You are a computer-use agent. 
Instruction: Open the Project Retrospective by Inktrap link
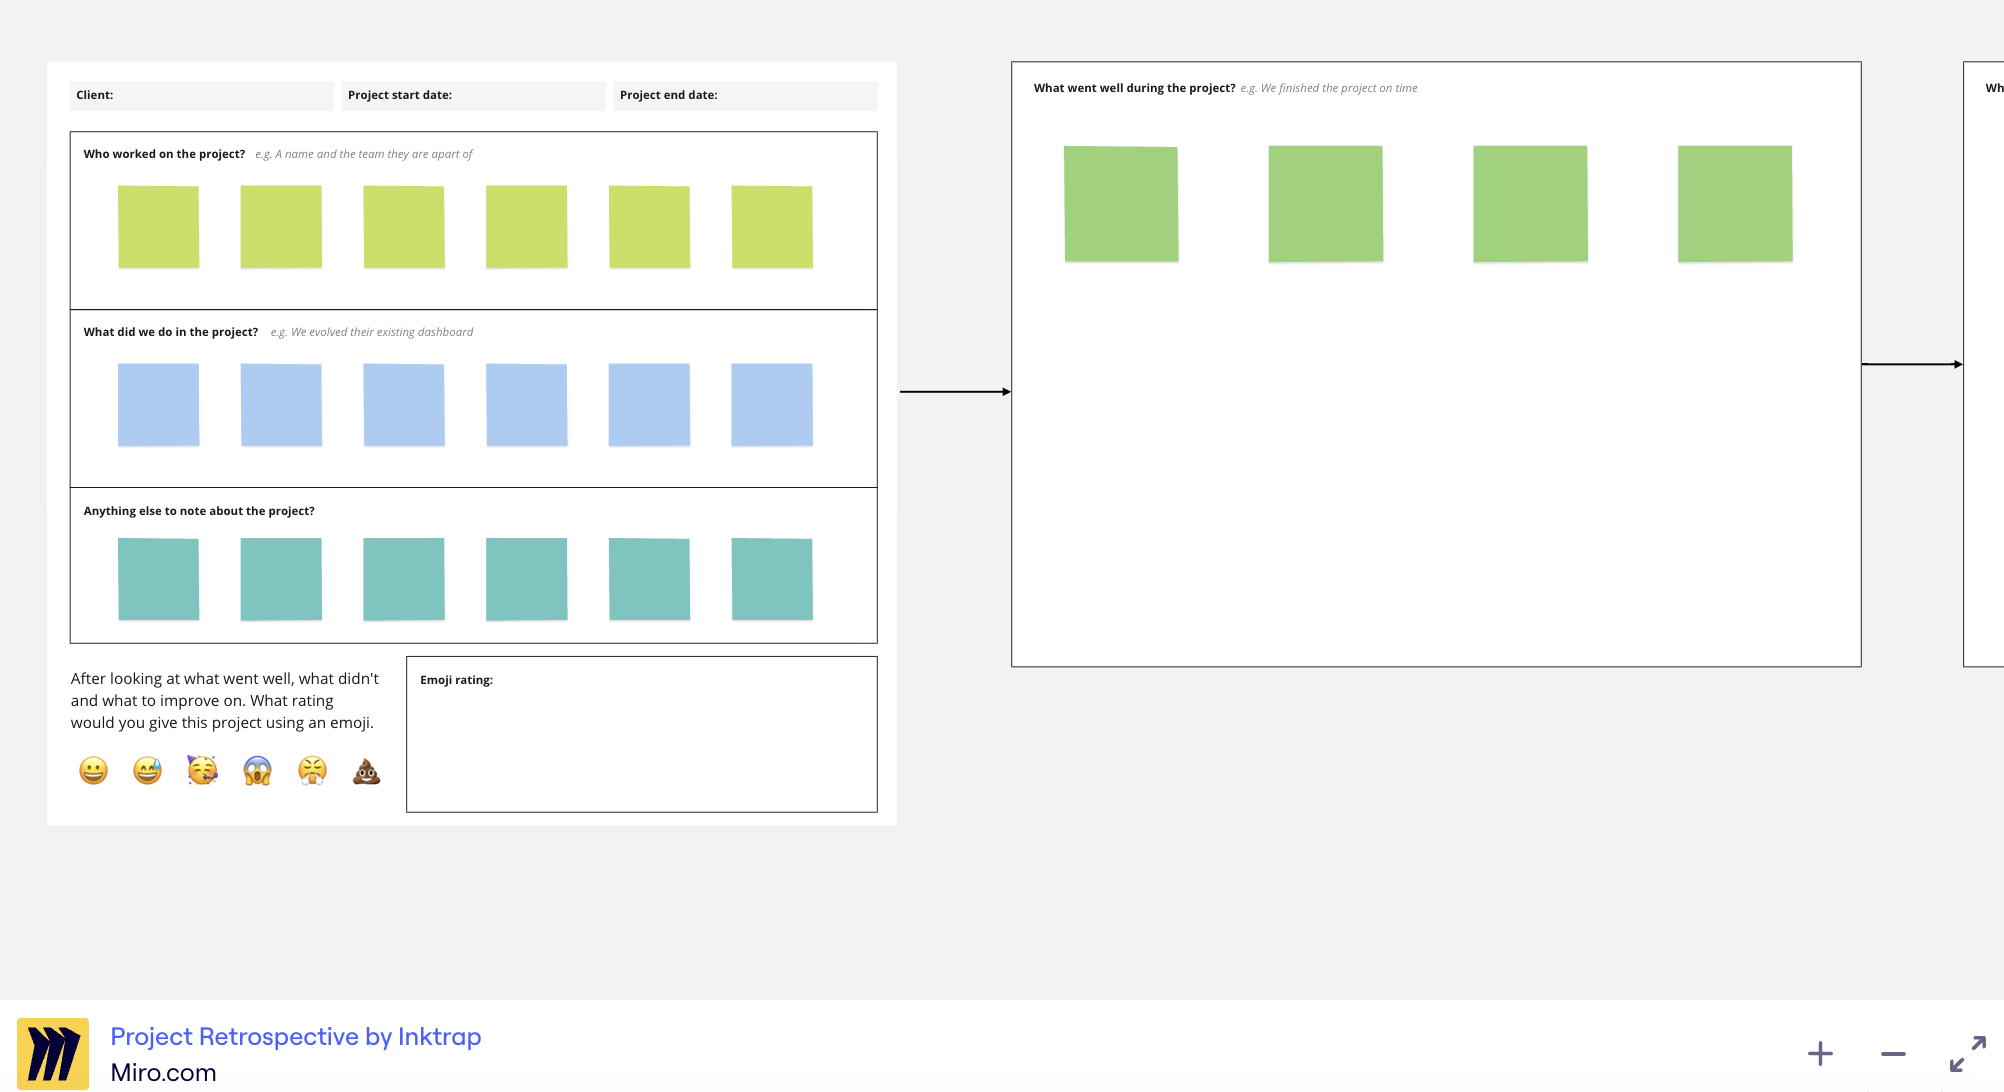295,1037
